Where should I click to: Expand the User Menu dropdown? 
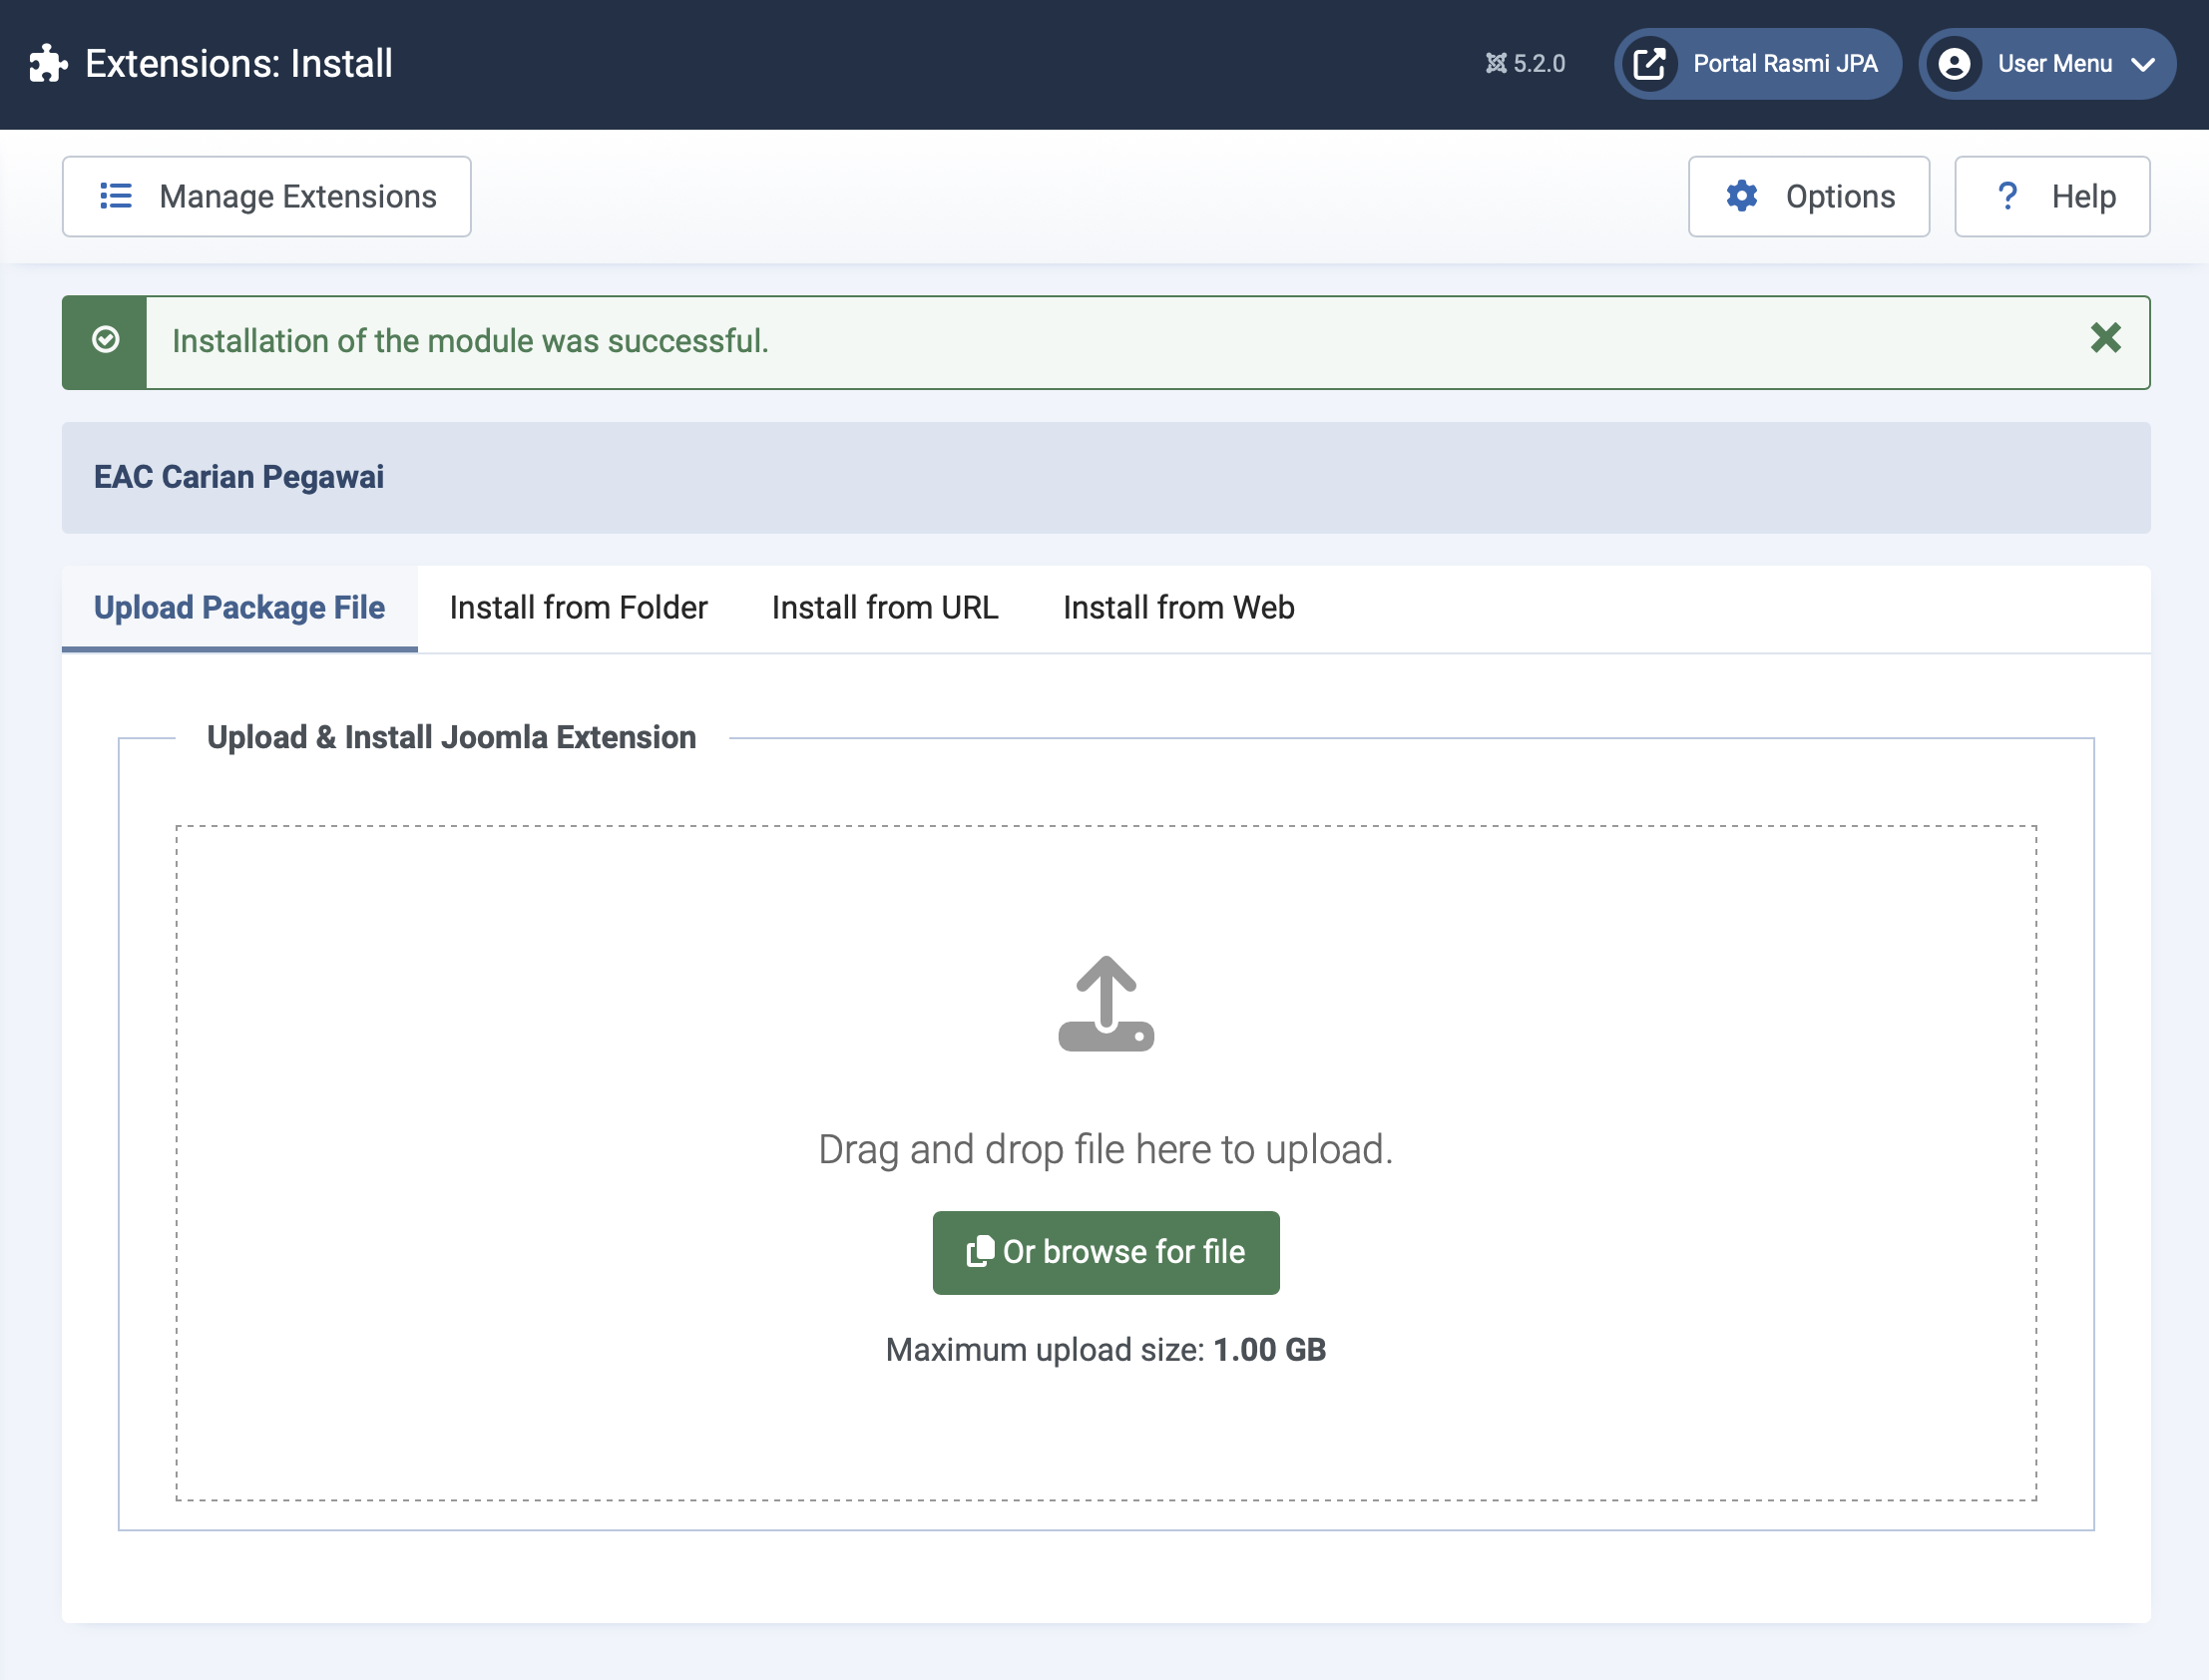coord(2055,64)
